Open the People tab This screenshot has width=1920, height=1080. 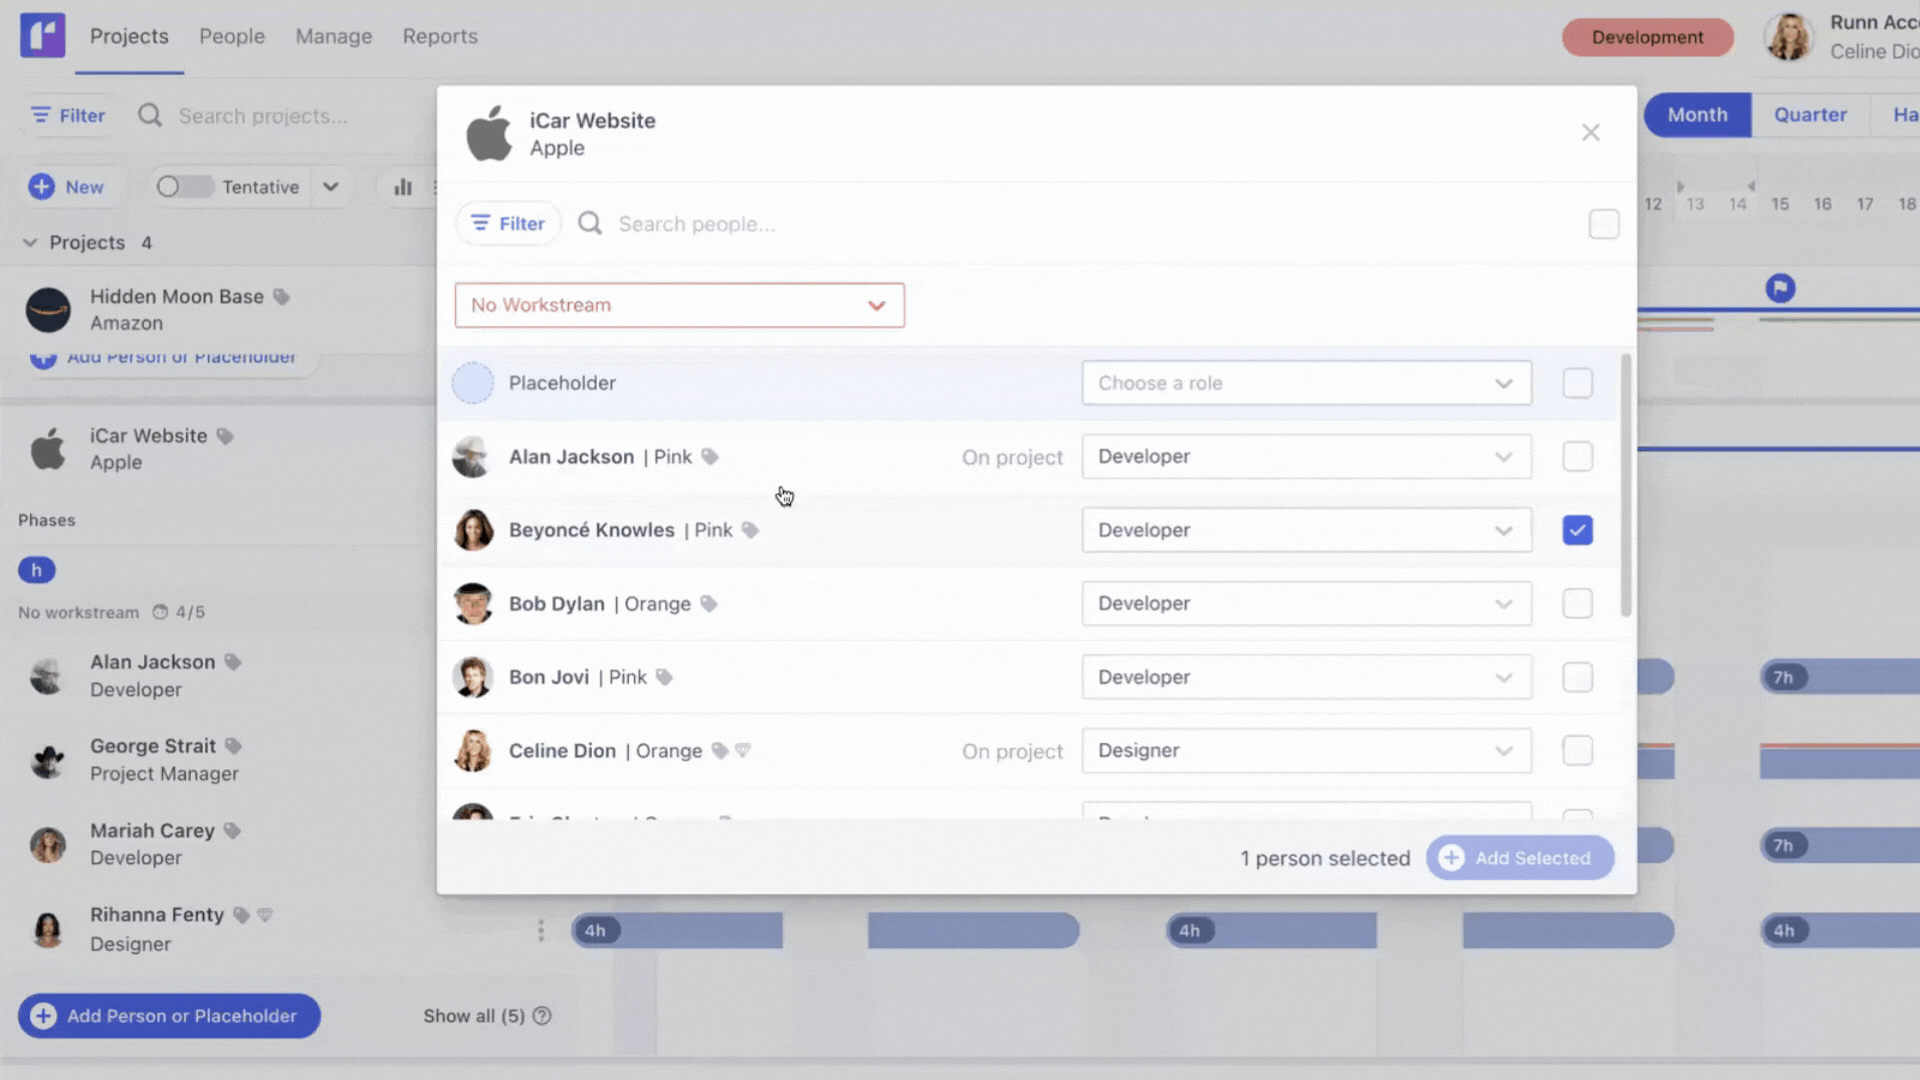[231, 36]
